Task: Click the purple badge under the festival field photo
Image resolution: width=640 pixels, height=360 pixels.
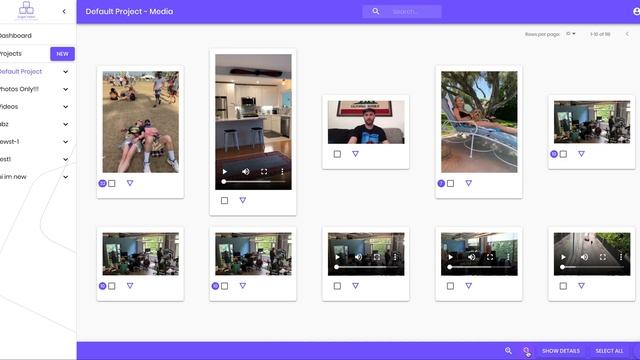Action: [102, 184]
